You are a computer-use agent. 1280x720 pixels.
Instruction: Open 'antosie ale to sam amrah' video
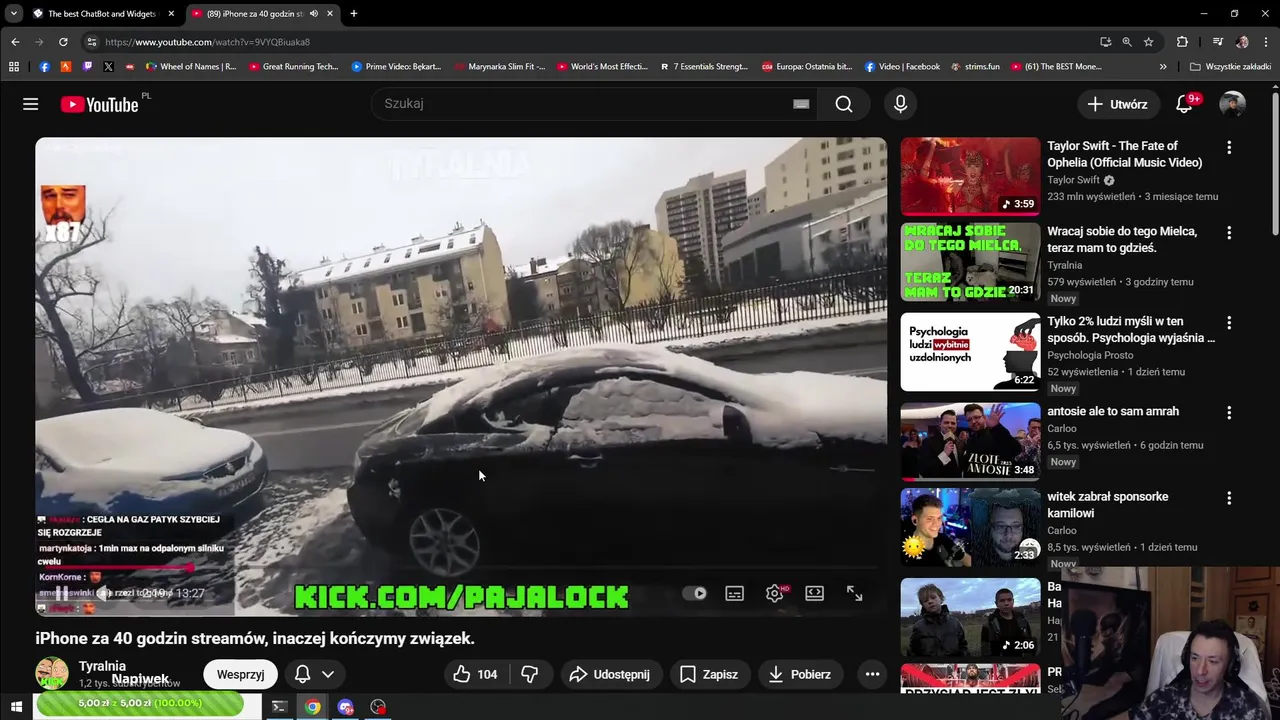[x=1113, y=411]
